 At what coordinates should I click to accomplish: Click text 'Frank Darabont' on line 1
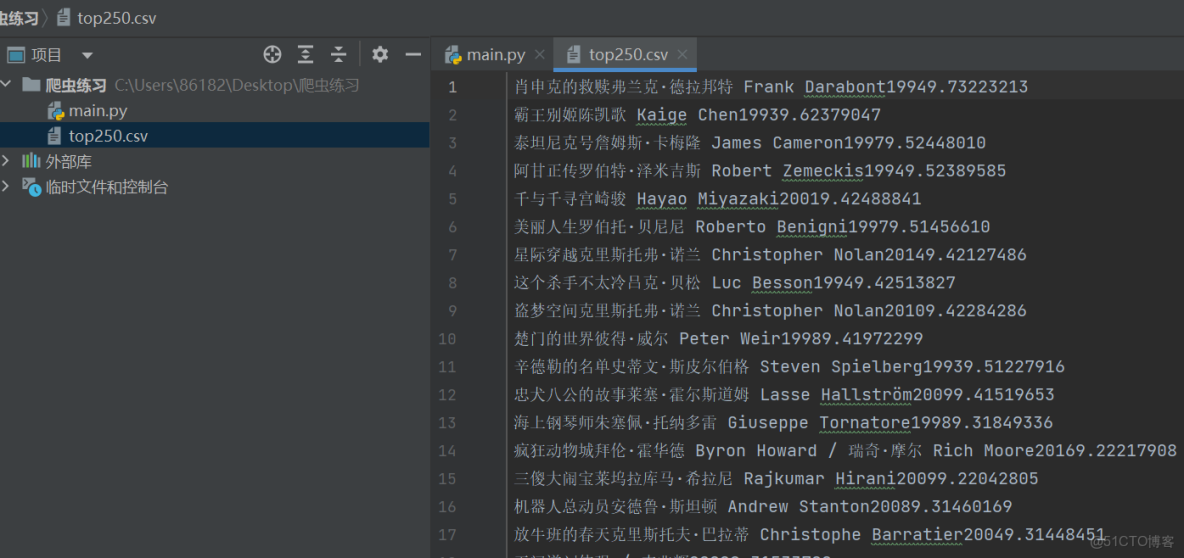coord(815,87)
